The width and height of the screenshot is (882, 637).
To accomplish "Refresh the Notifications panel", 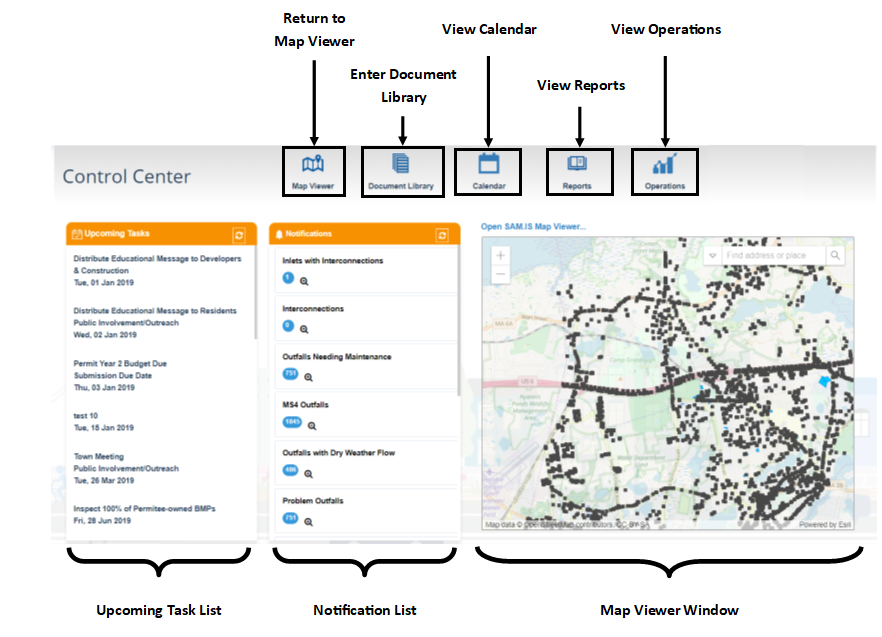I will 442,235.
